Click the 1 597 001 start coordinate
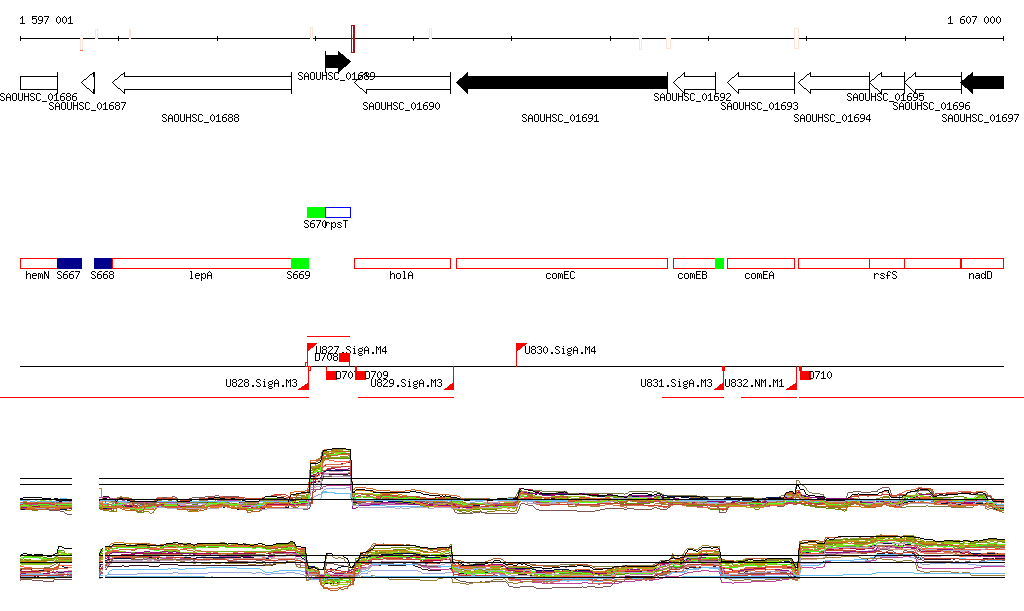Screen dimensions: 1024x611 [46, 20]
